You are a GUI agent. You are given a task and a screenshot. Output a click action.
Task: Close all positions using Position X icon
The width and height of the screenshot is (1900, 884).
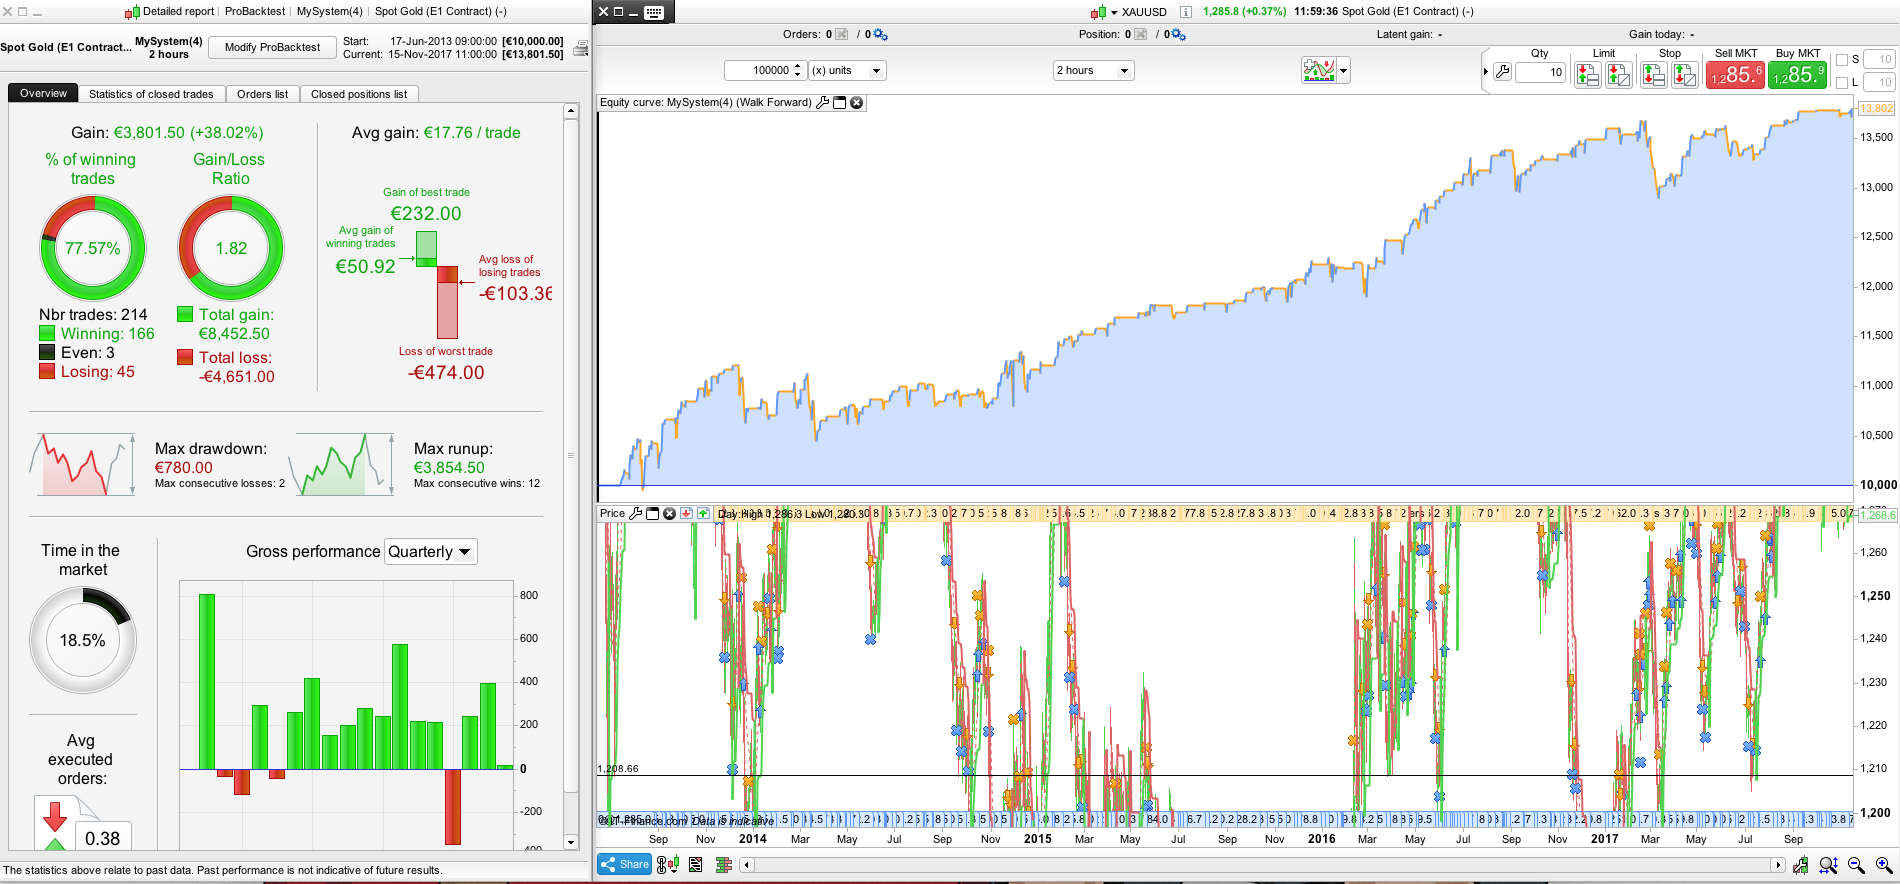click(1140, 34)
